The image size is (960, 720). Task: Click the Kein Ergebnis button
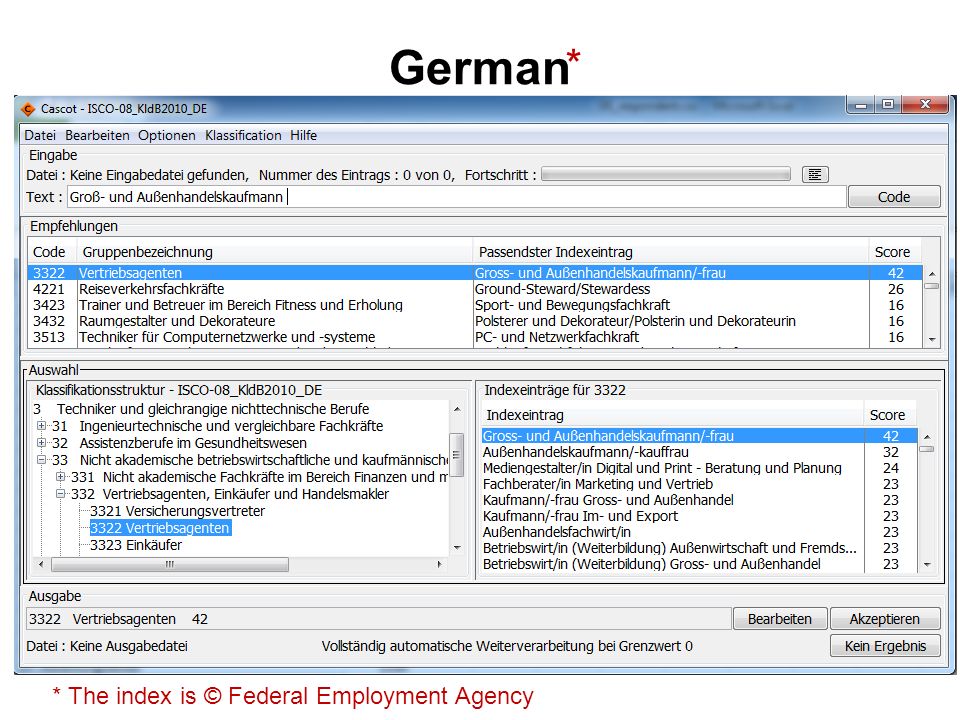885,646
